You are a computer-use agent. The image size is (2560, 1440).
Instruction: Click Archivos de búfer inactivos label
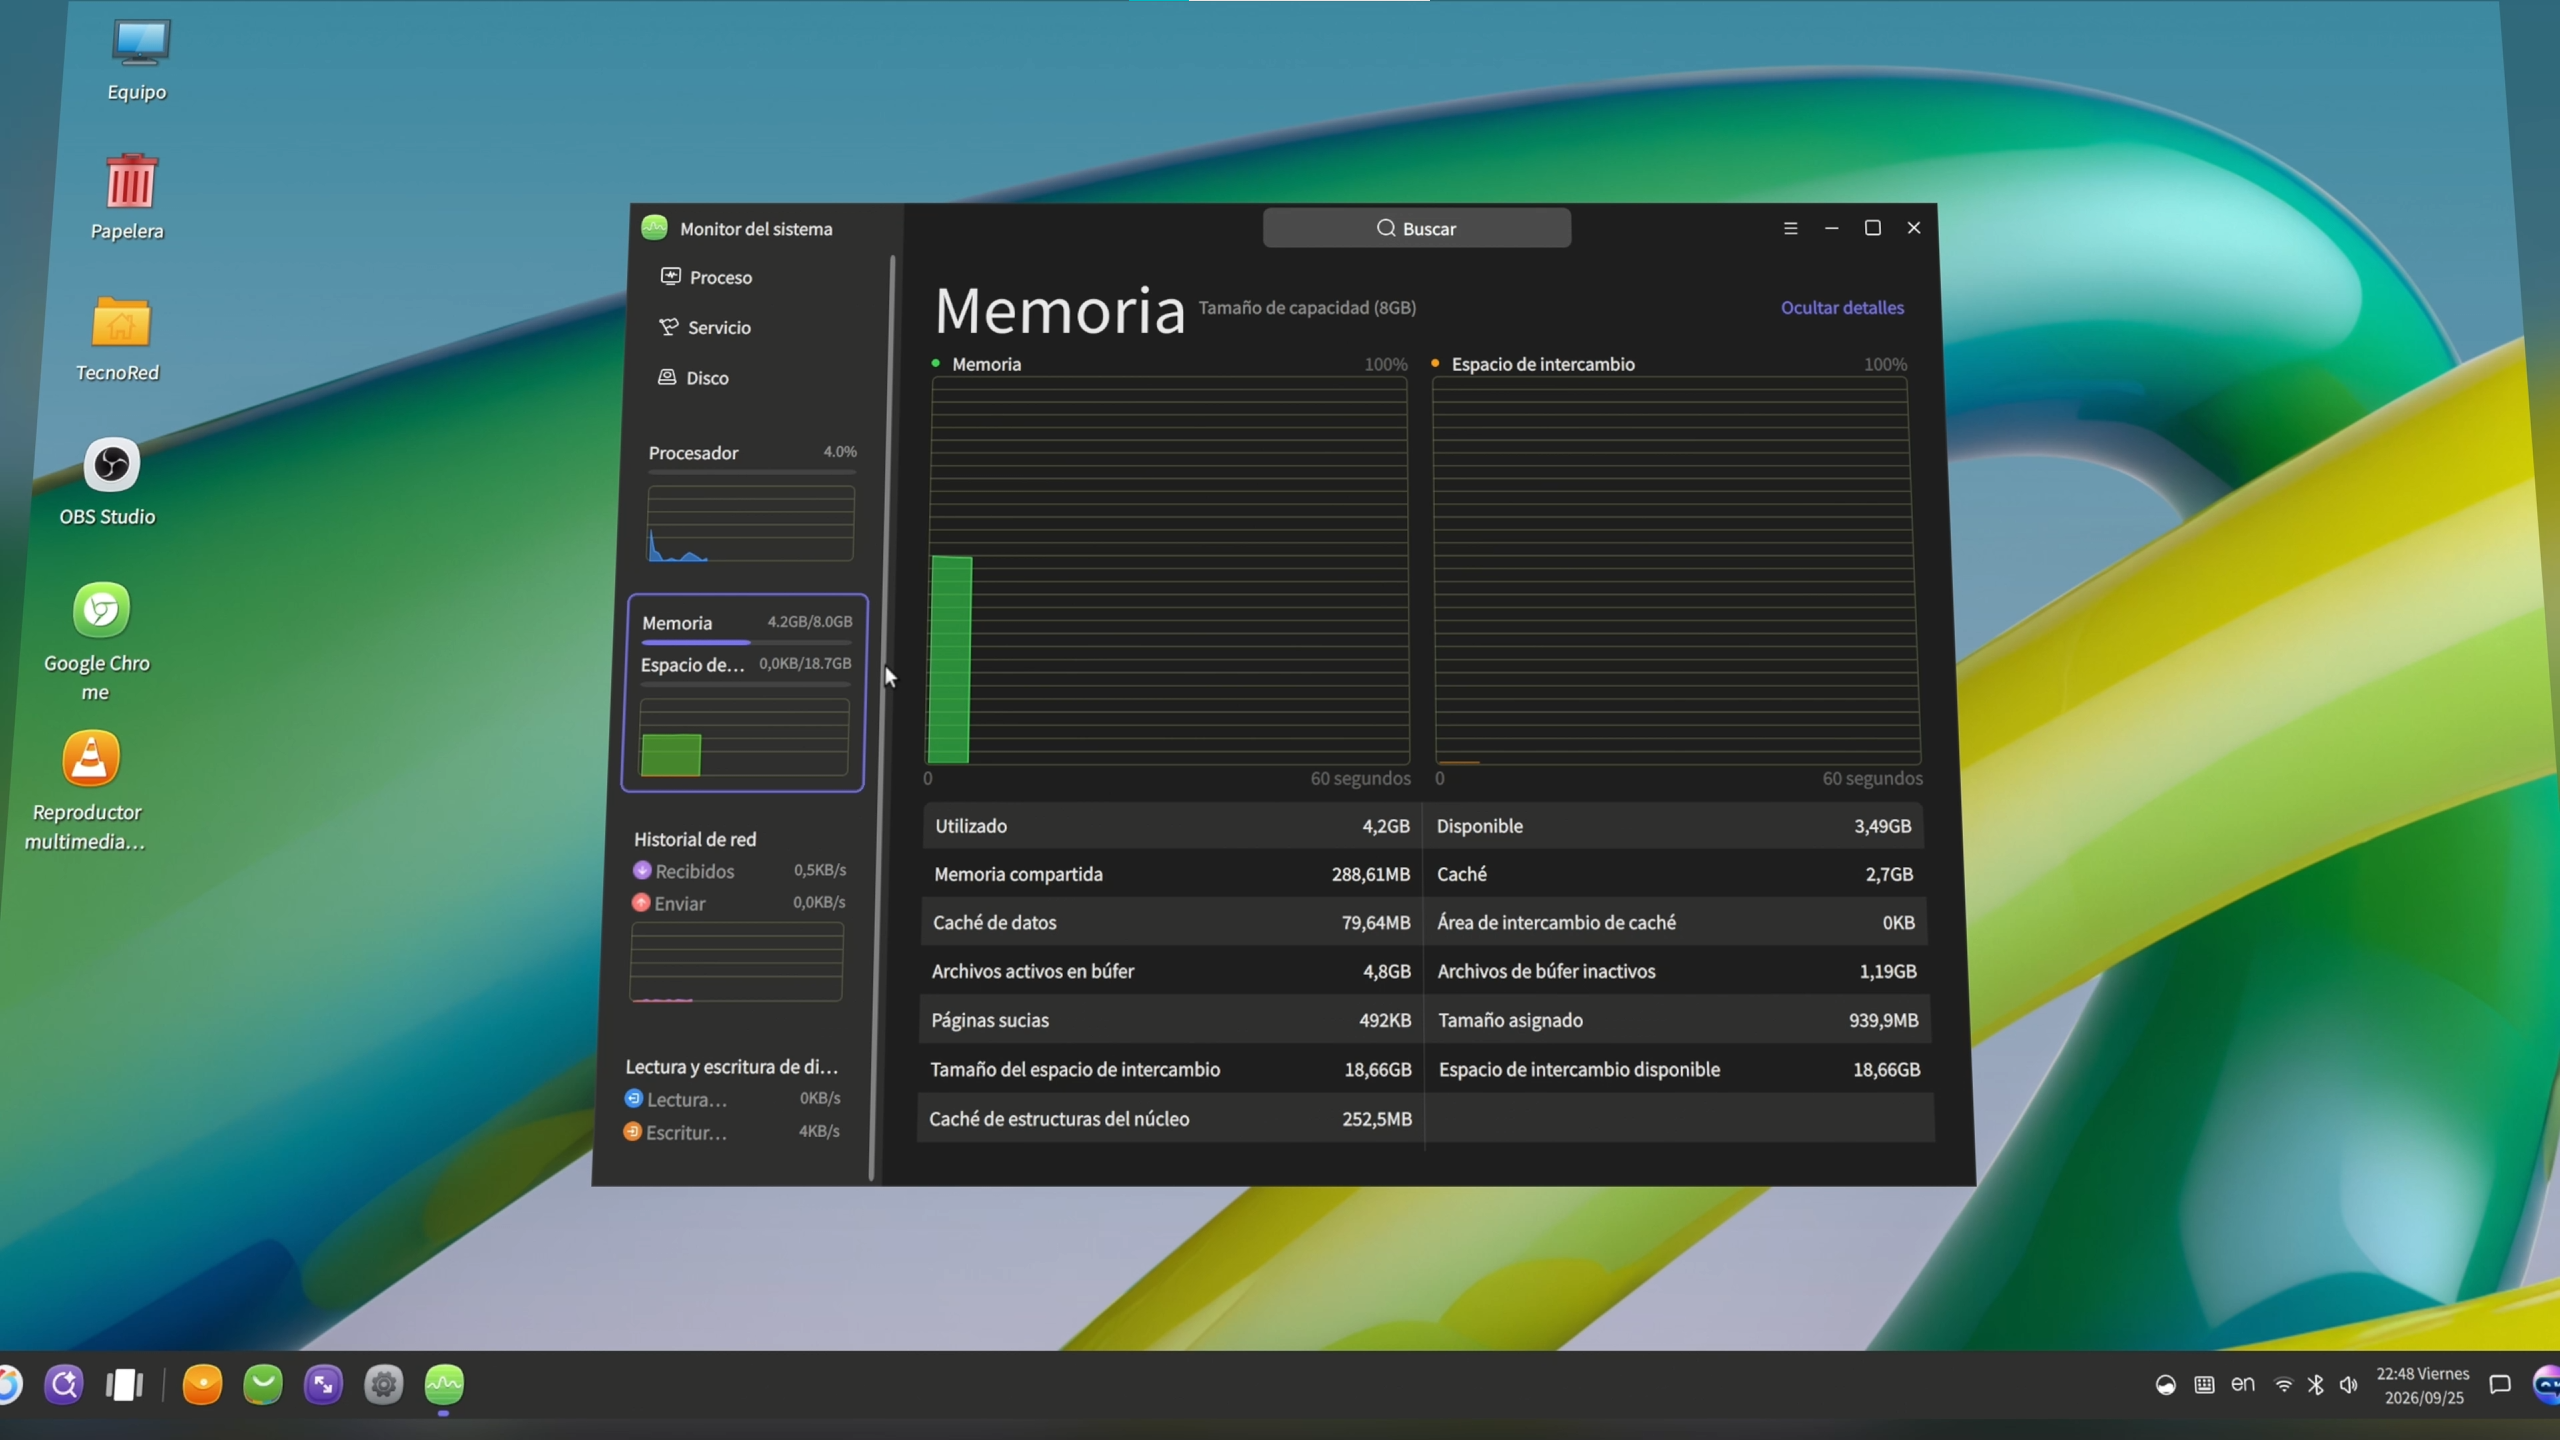1546,971
